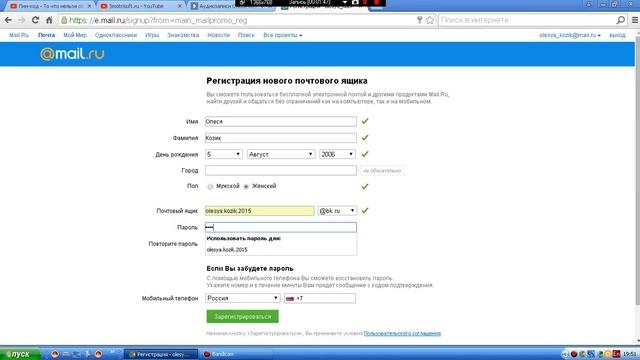Viewport: 640px width, 360px height.
Task: Open the Россия country dropdown
Action: point(242,298)
